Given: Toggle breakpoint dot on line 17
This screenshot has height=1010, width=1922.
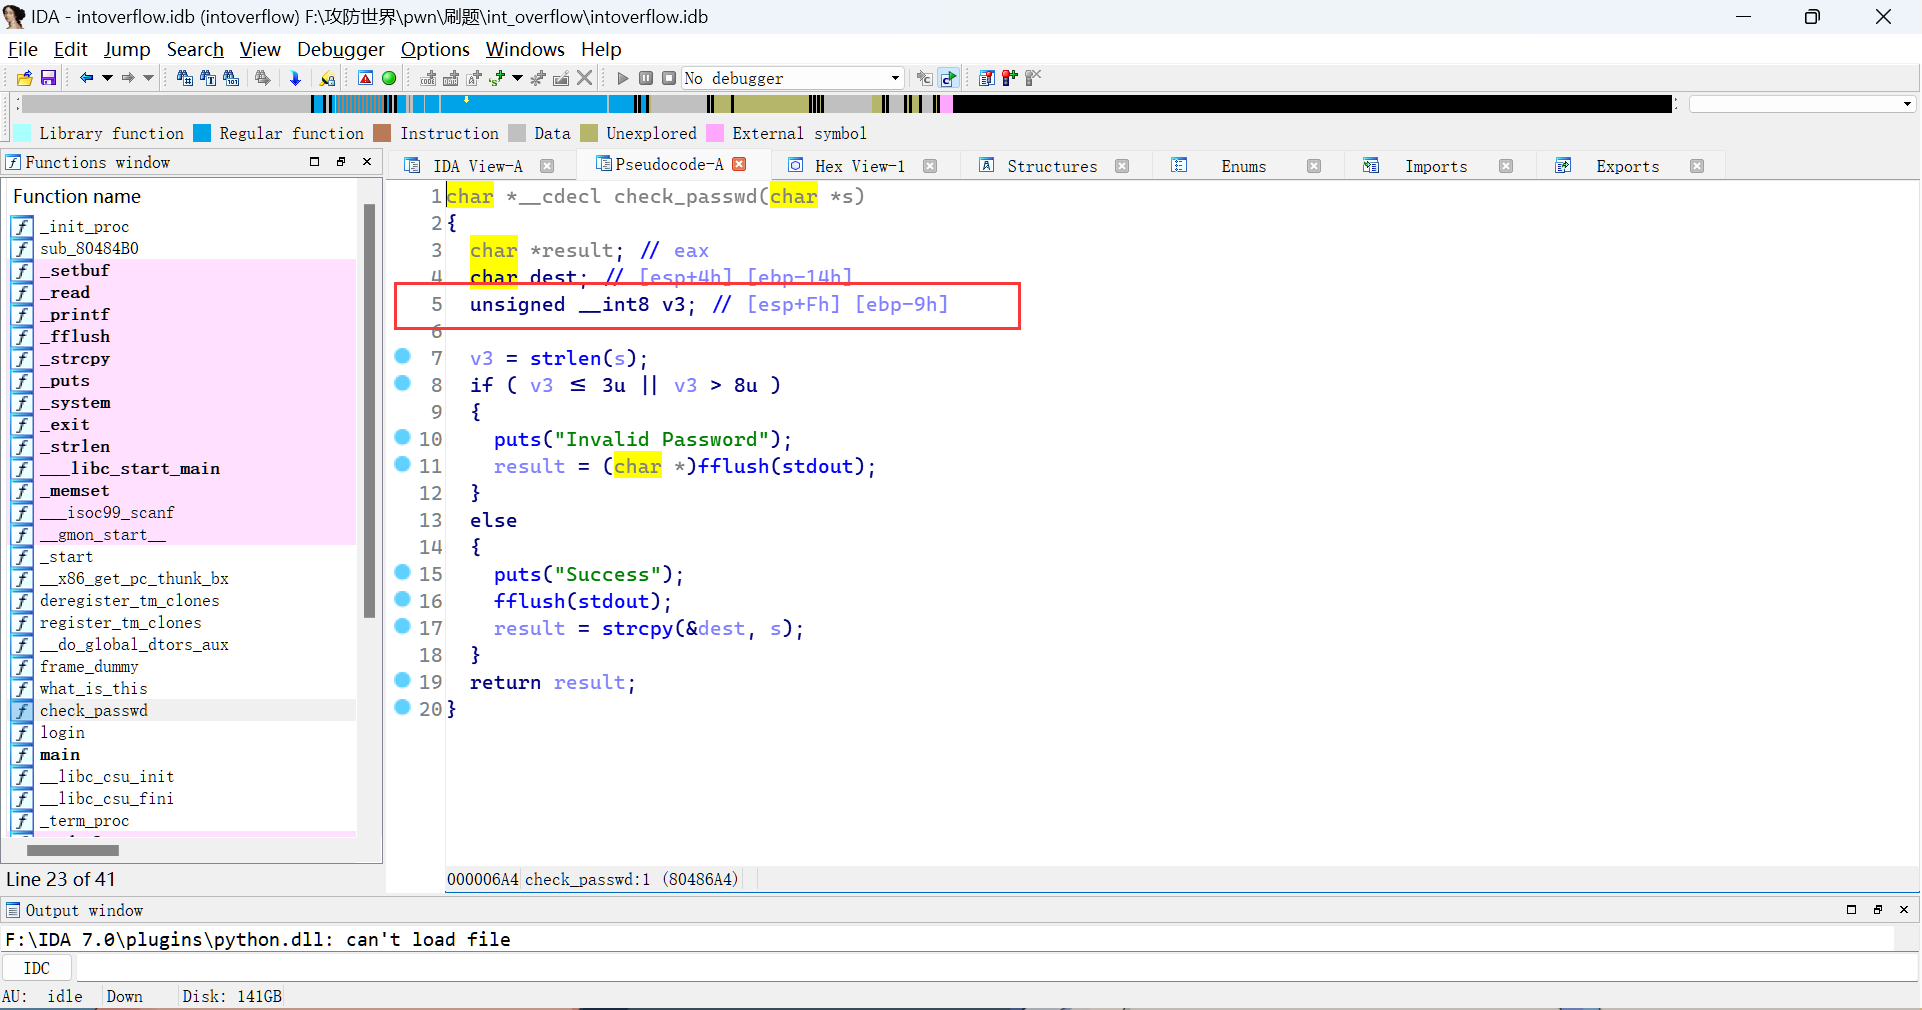Looking at the screenshot, I should [x=403, y=626].
